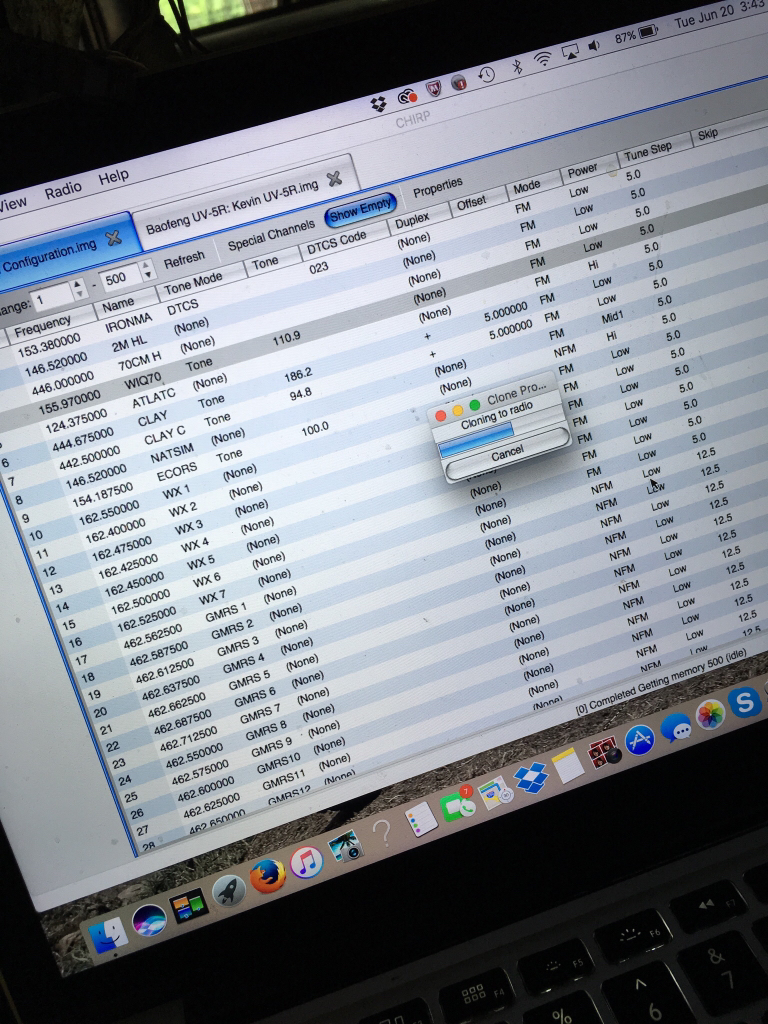The width and height of the screenshot is (768, 1024).
Task: Launch Siri from the Dock
Action: tap(148, 921)
